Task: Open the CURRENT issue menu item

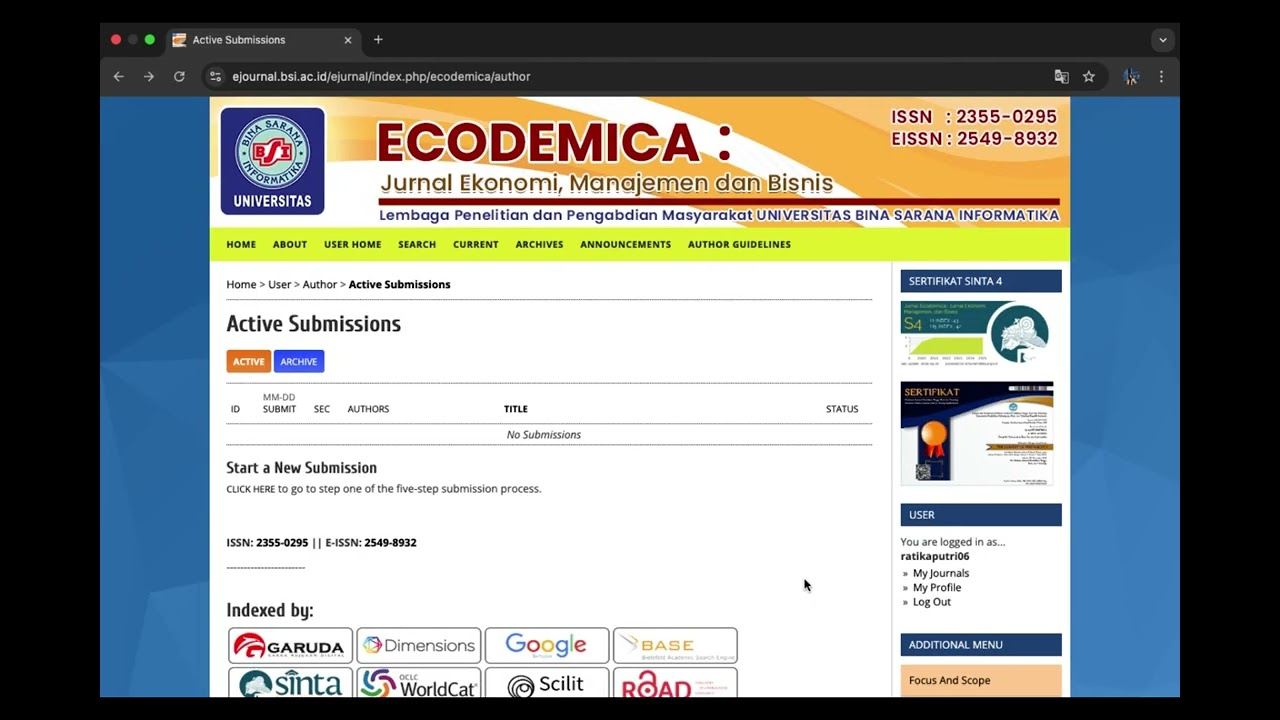Action: tap(476, 244)
